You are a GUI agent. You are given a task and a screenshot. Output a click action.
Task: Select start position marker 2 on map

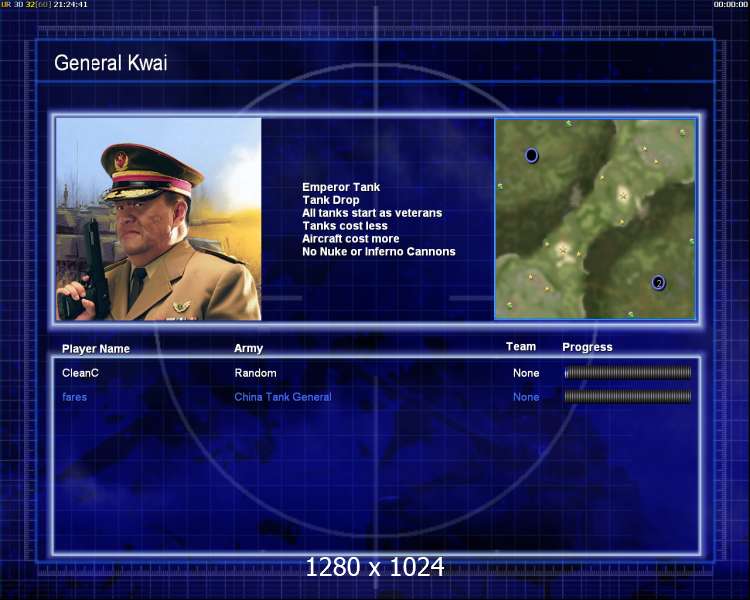point(659,283)
